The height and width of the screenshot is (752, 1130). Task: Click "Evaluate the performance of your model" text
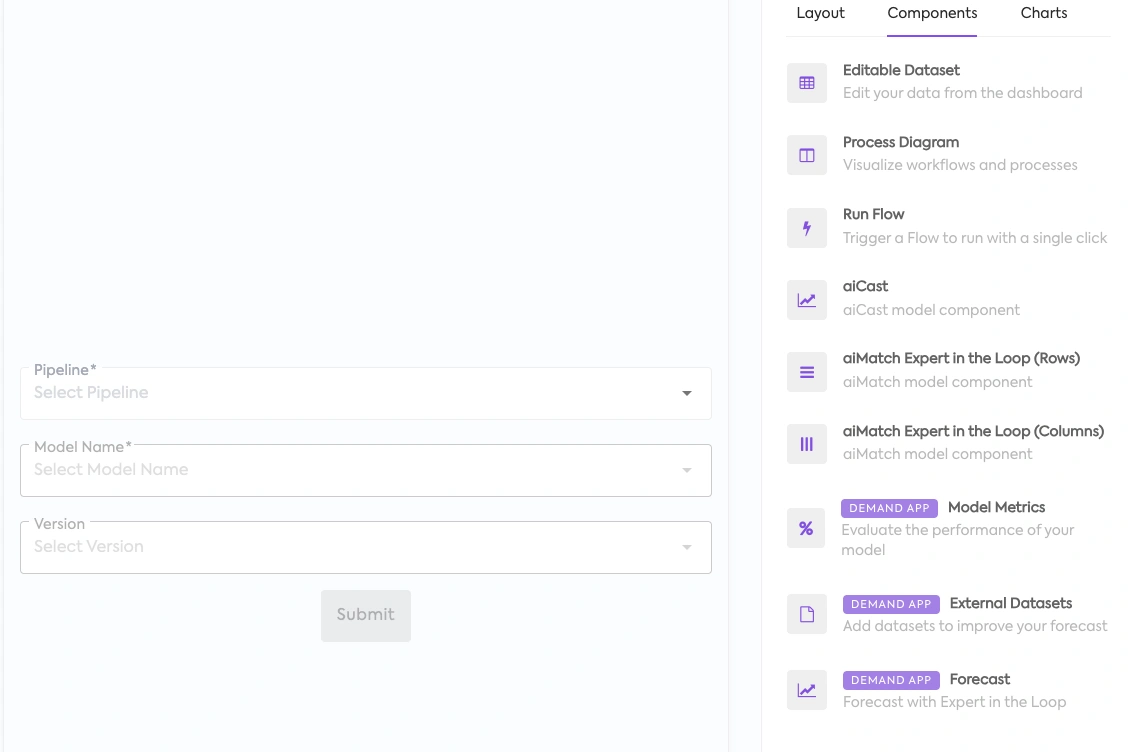point(958,540)
